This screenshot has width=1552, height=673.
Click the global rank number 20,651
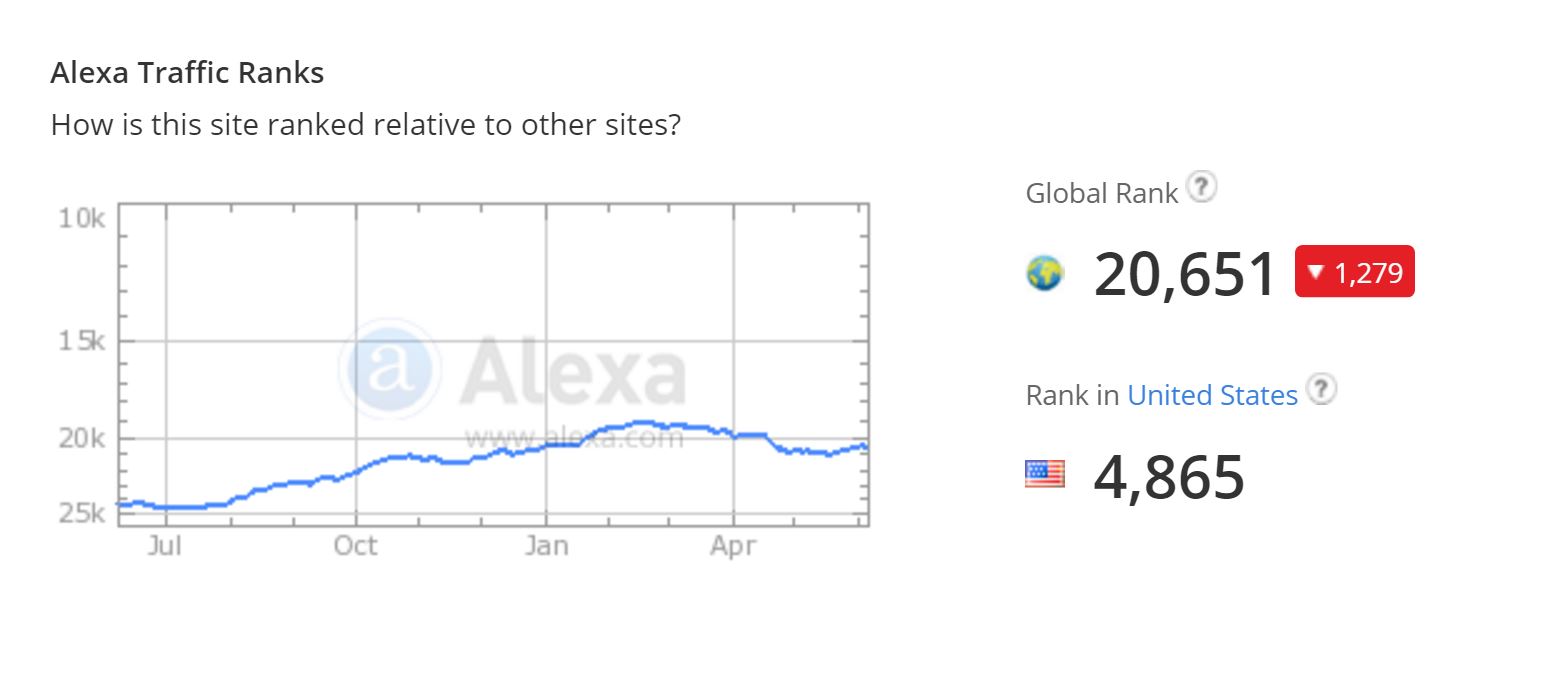1185,274
